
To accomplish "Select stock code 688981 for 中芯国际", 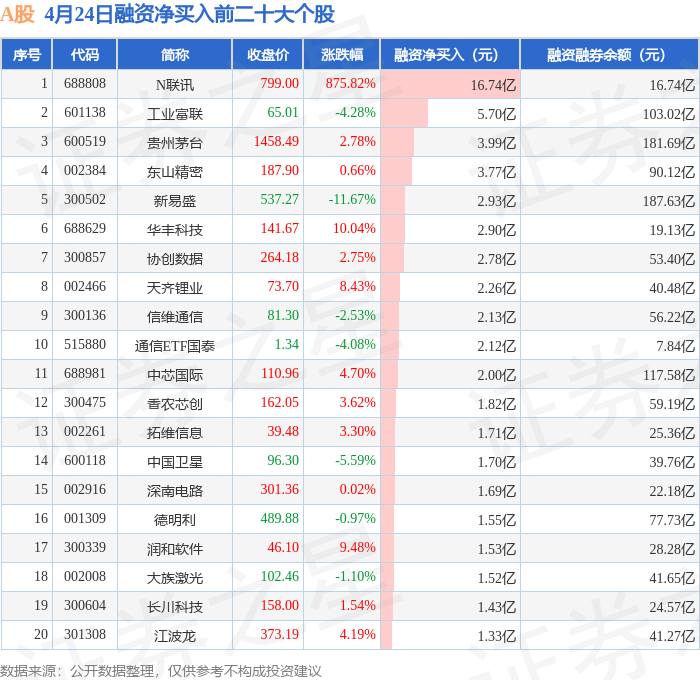I will click(85, 373).
